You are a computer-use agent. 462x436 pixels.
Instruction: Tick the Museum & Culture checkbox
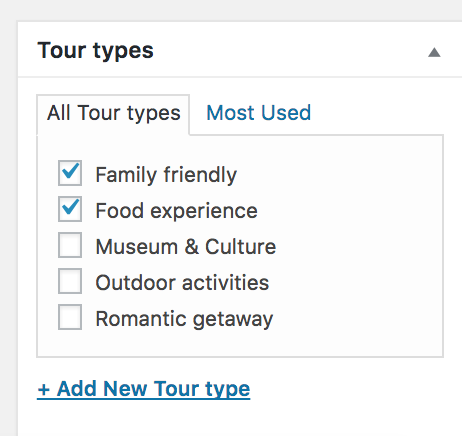[x=70, y=245]
